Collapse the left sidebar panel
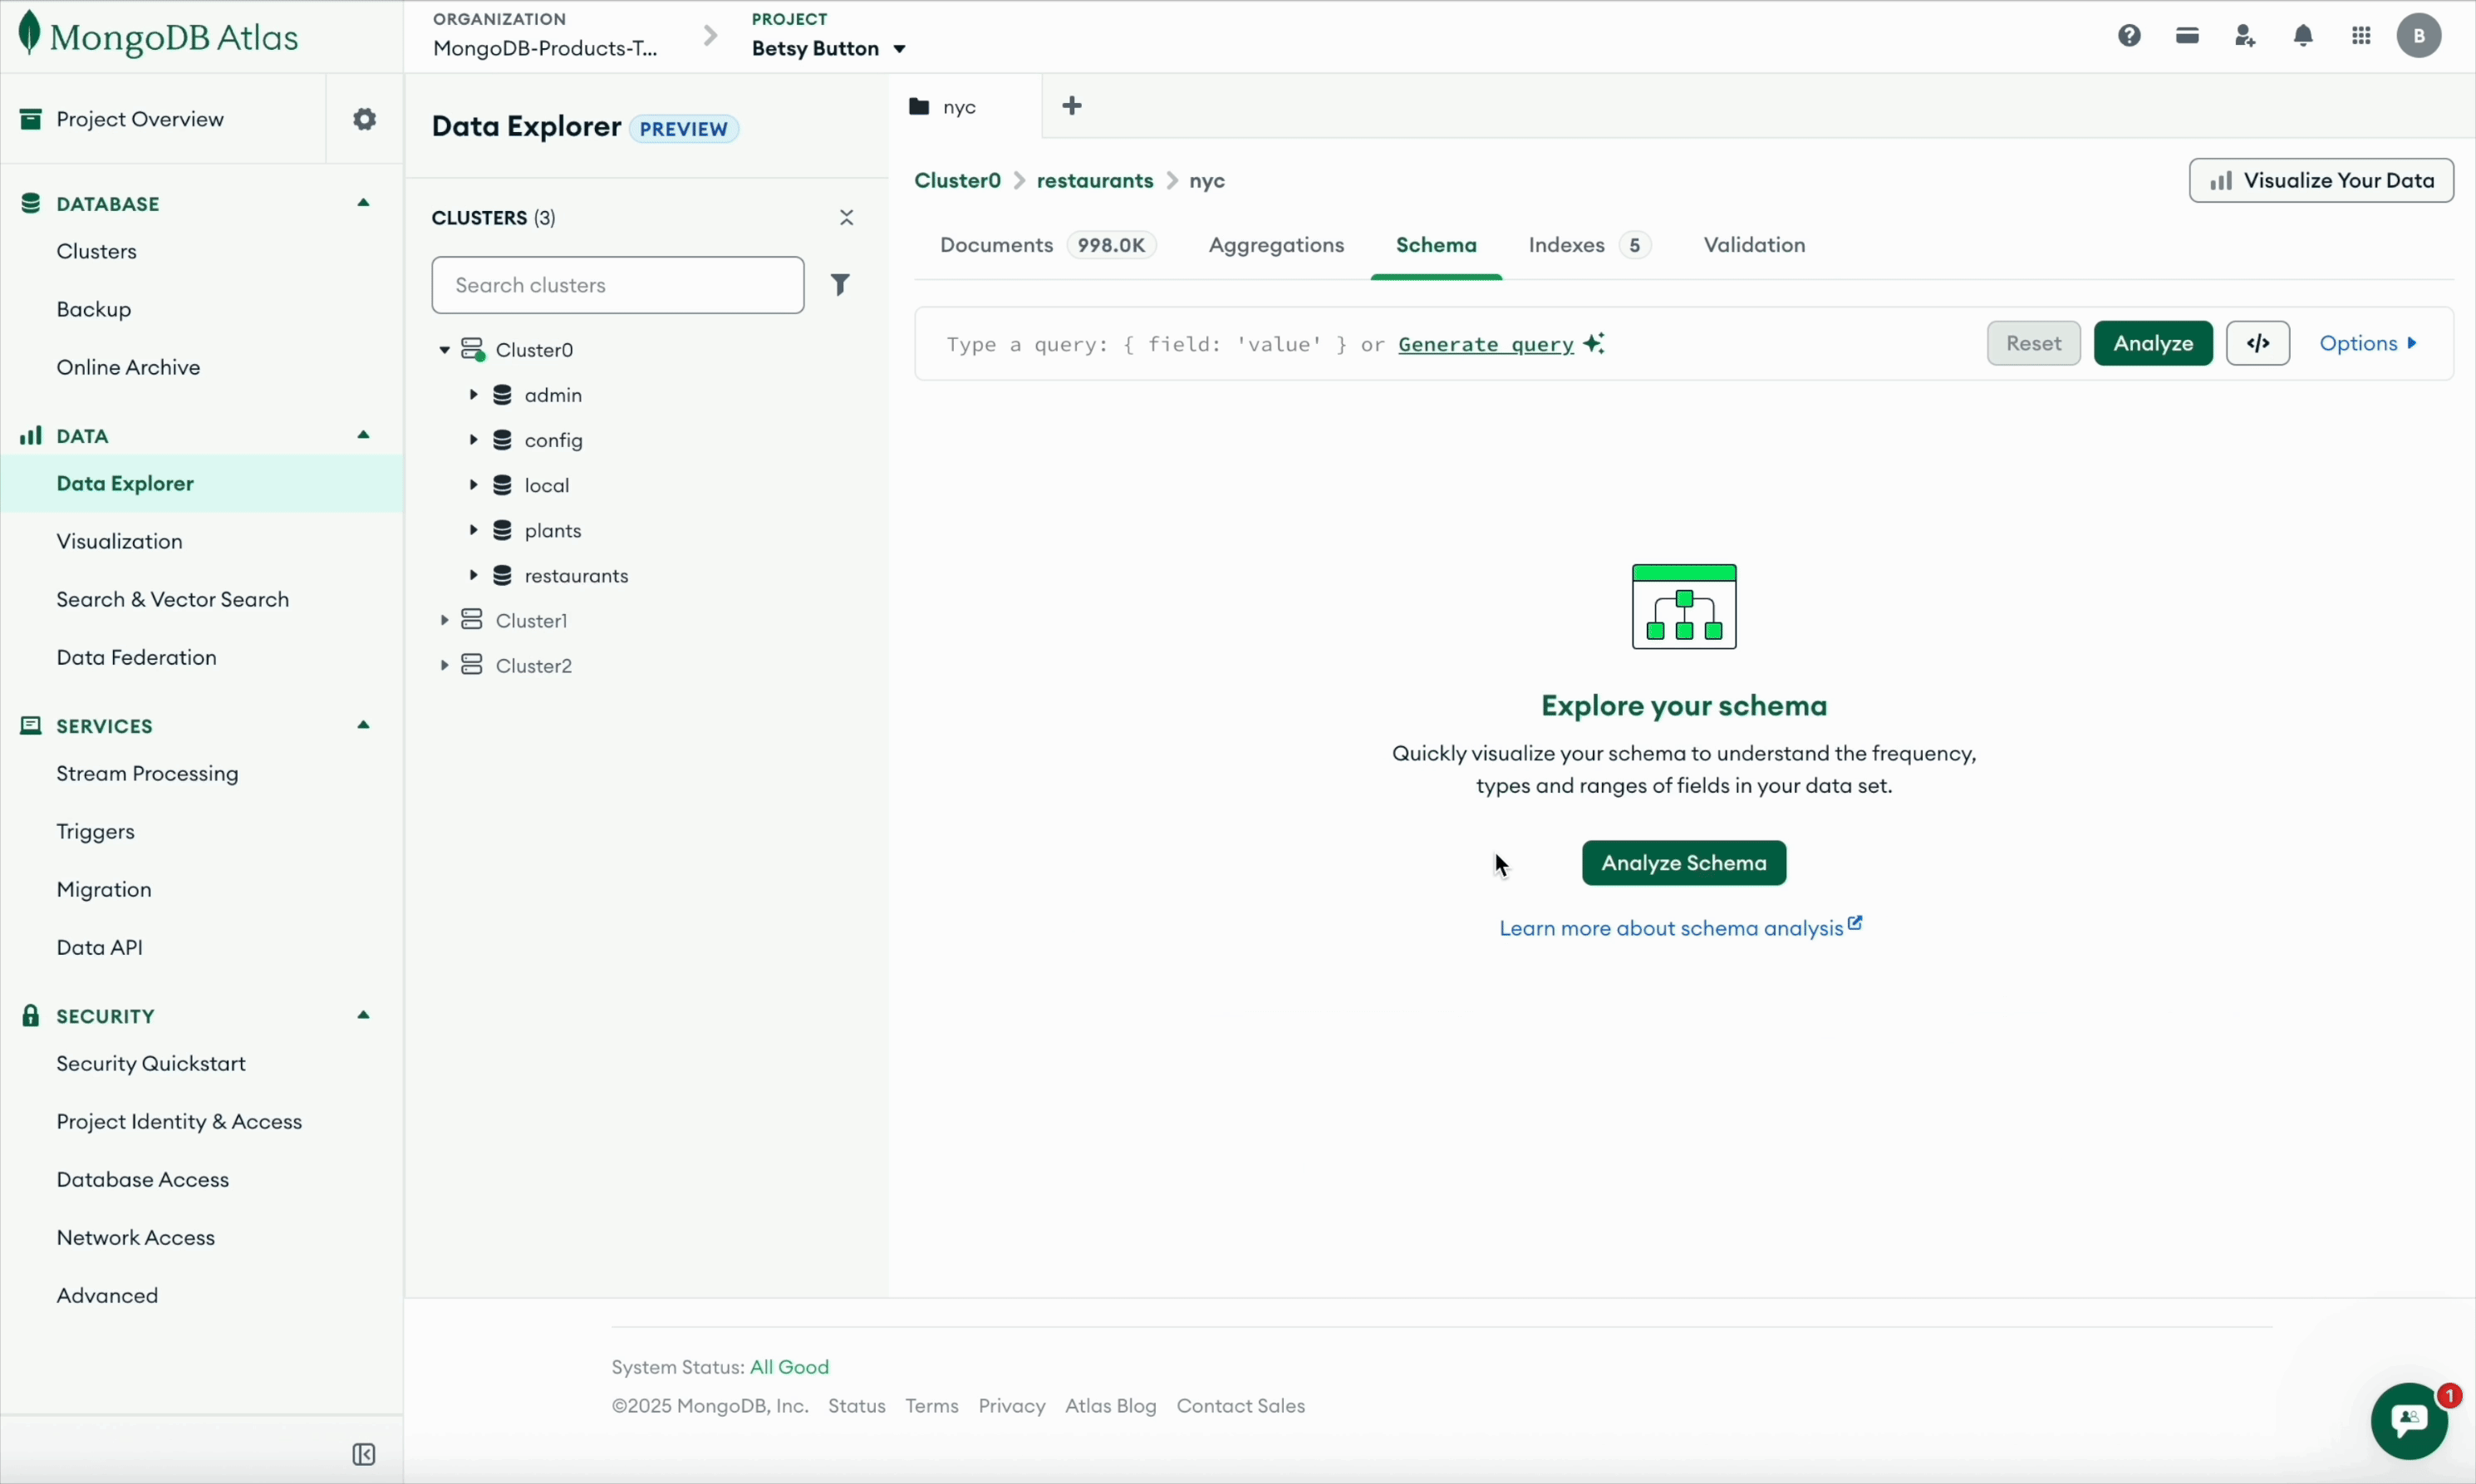This screenshot has height=1484, width=2476. [x=363, y=1455]
